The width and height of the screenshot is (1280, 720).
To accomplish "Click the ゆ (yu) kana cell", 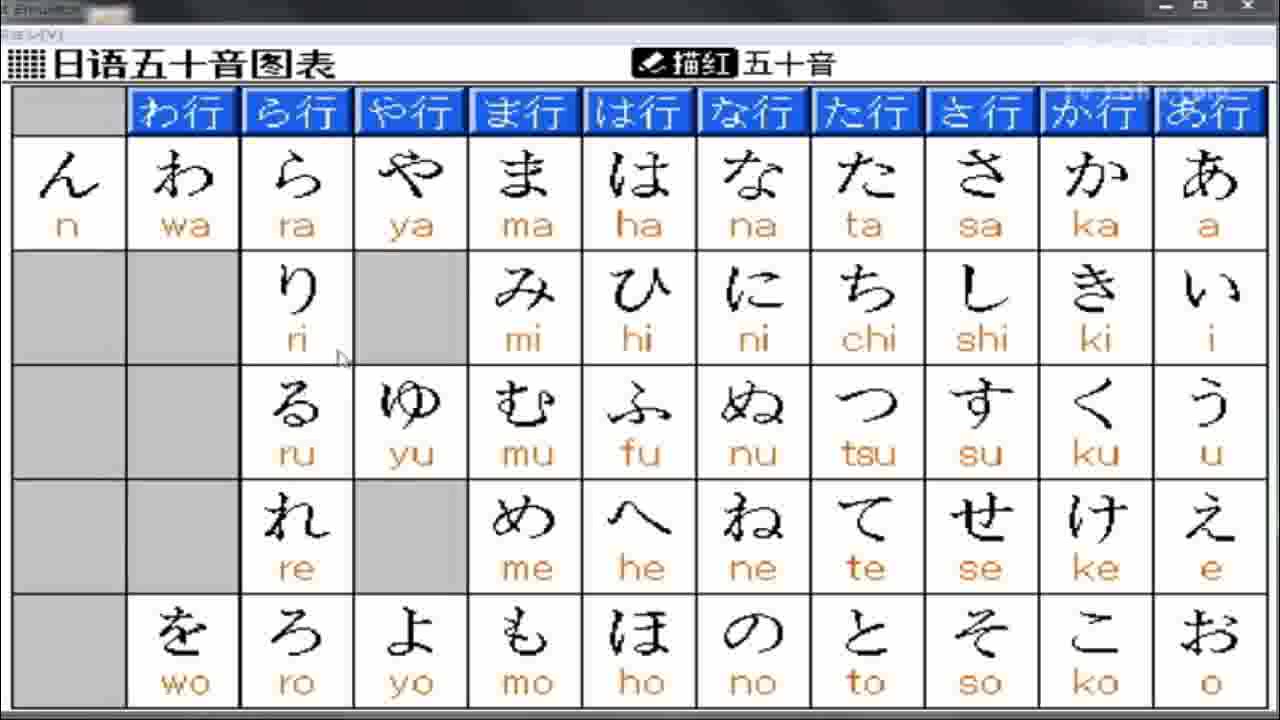I will coord(411,422).
